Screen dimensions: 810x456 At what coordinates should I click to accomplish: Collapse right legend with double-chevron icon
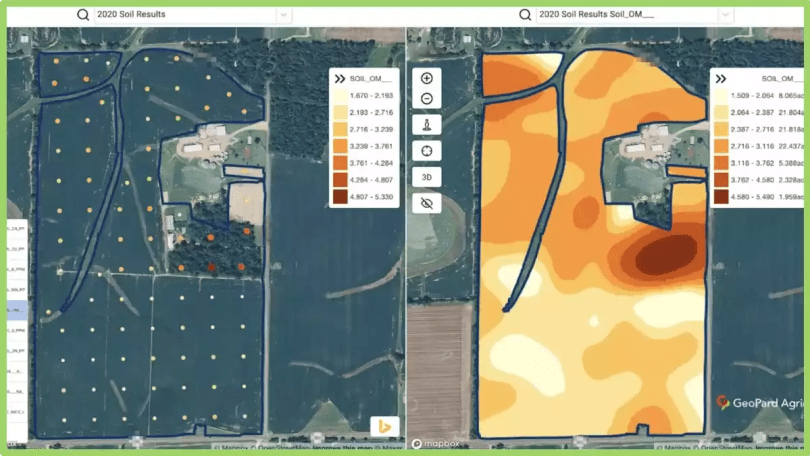(x=721, y=78)
